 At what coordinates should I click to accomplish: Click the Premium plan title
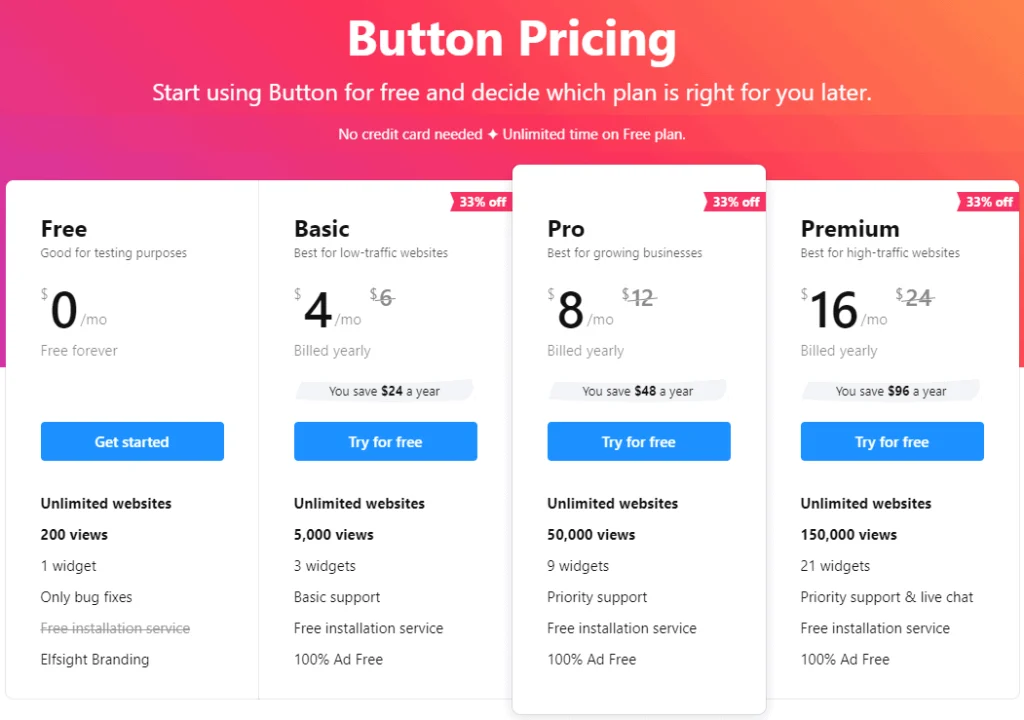(x=850, y=228)
